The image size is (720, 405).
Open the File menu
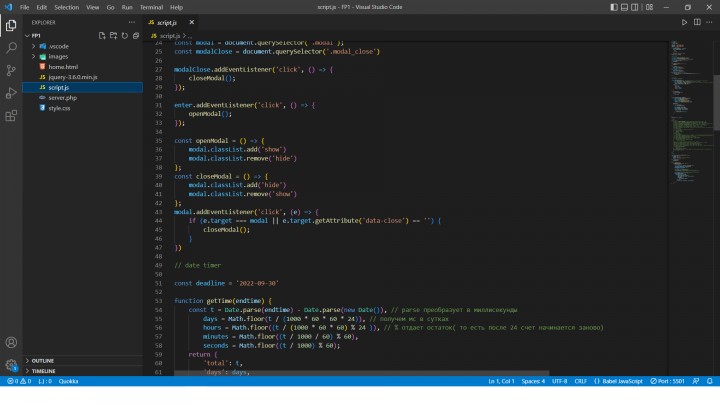point(24,7)
